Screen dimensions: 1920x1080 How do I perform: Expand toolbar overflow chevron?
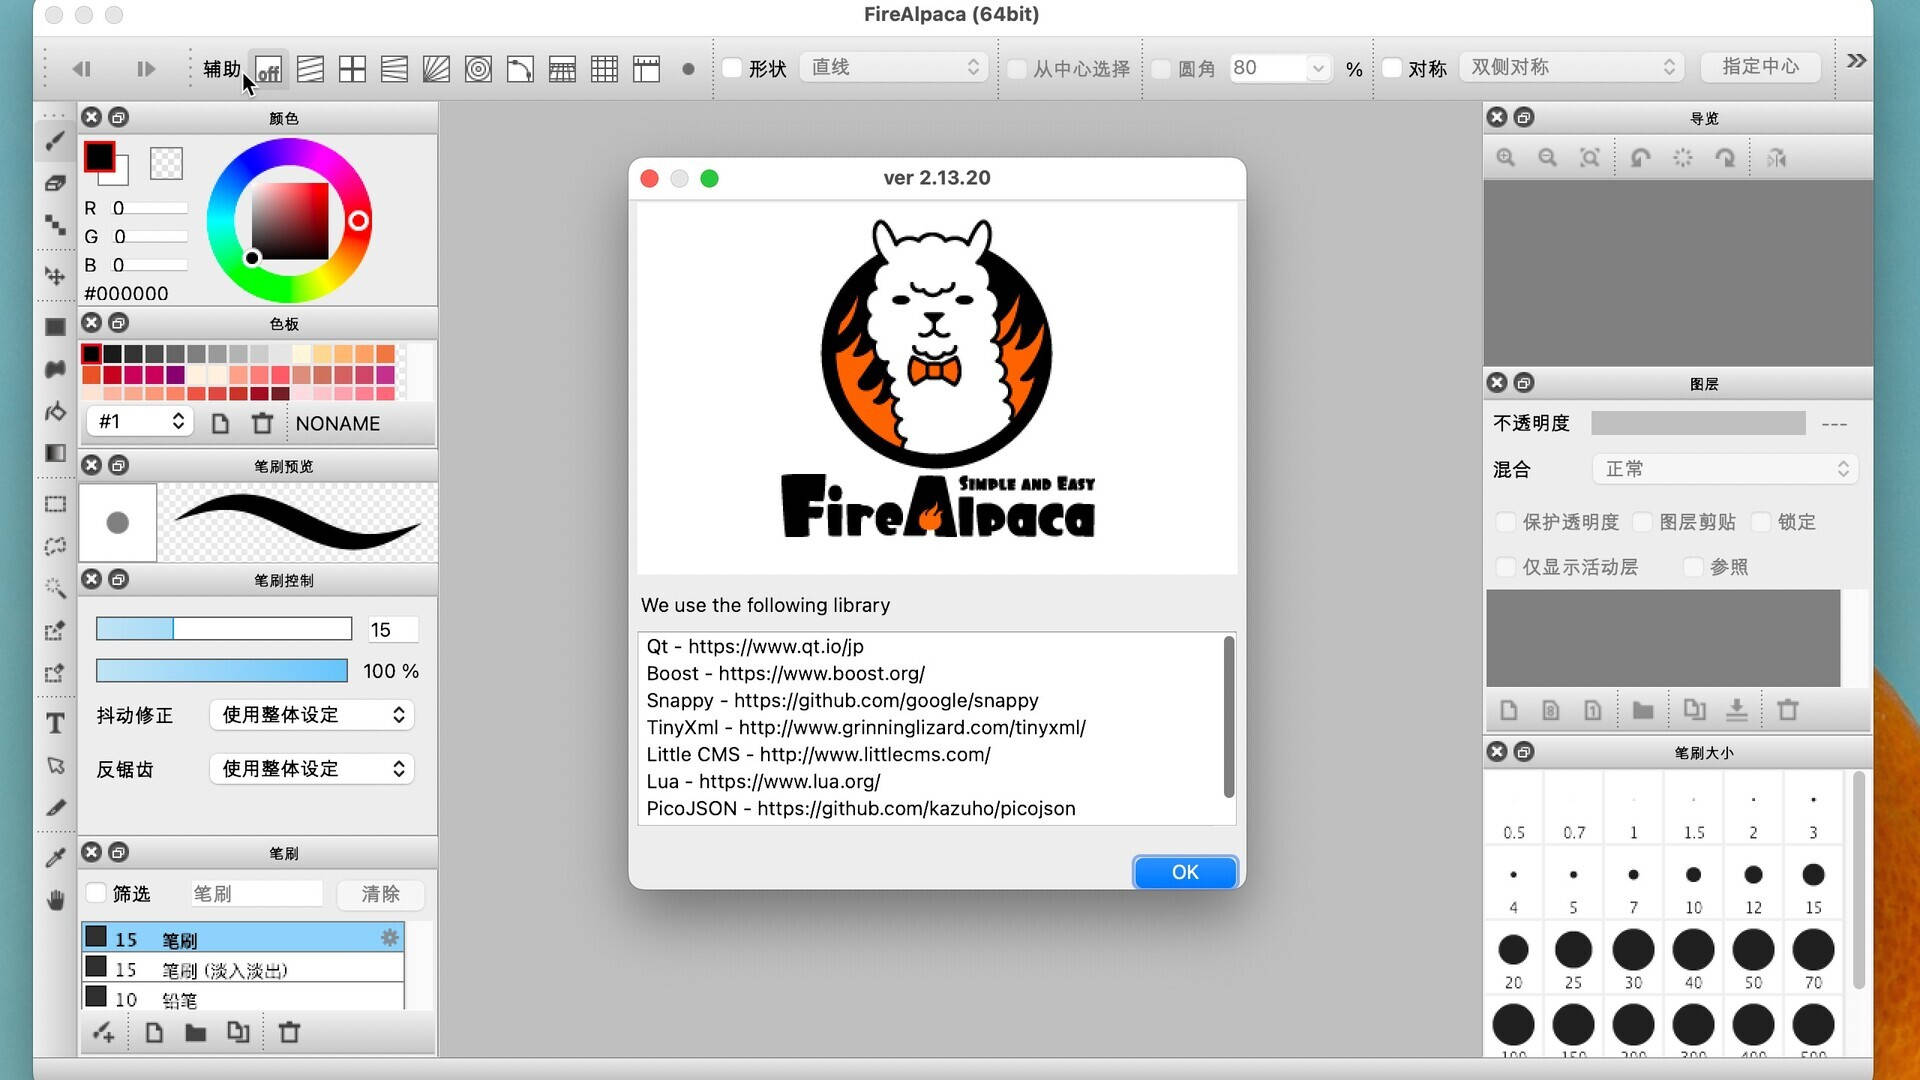click(x=1856, y=61)
